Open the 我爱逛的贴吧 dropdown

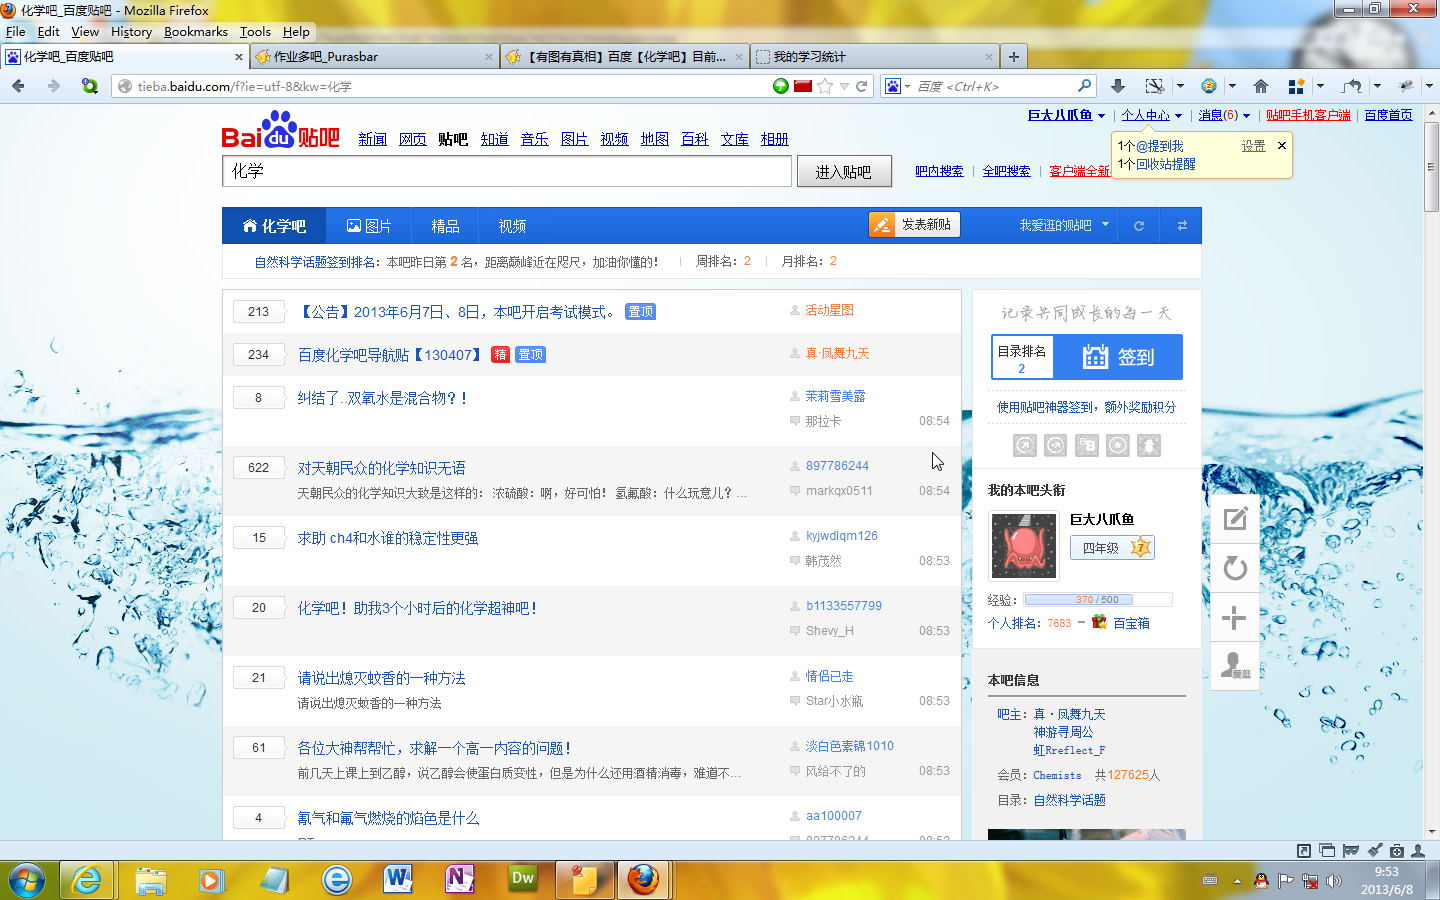[x=1063, y=226]
